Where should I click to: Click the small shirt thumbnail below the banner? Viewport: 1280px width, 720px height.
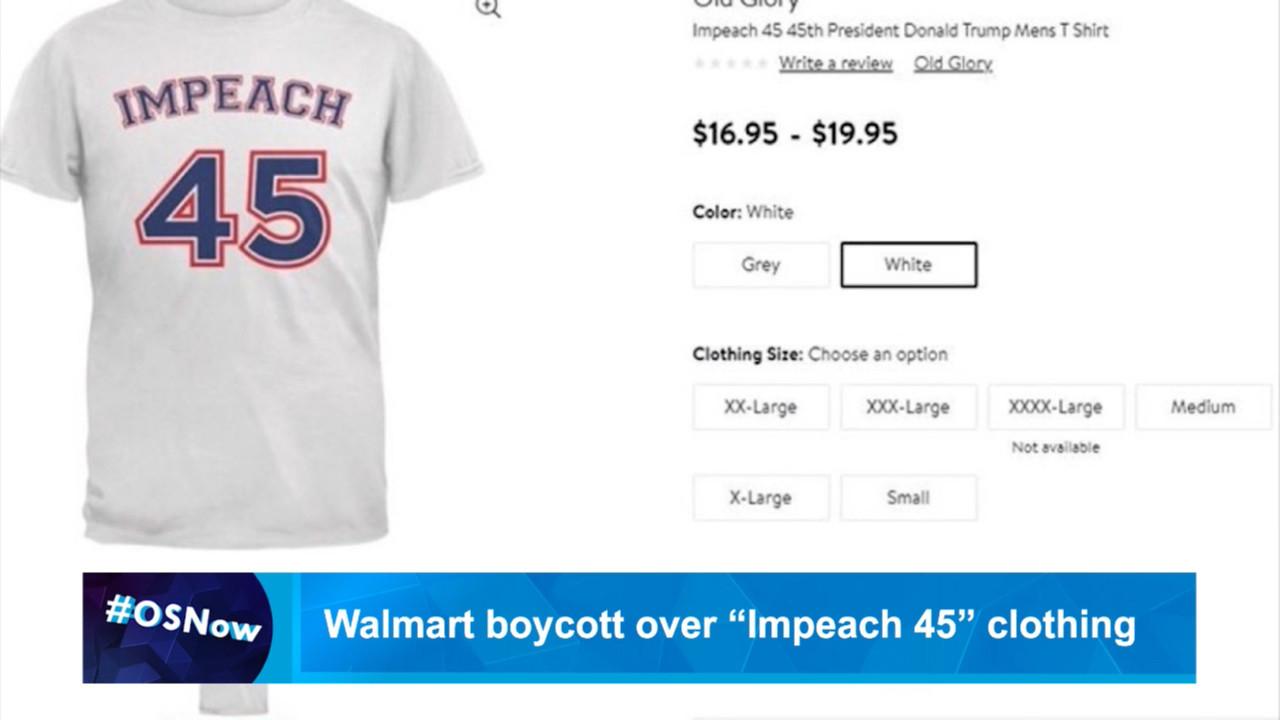pos(233,699)
